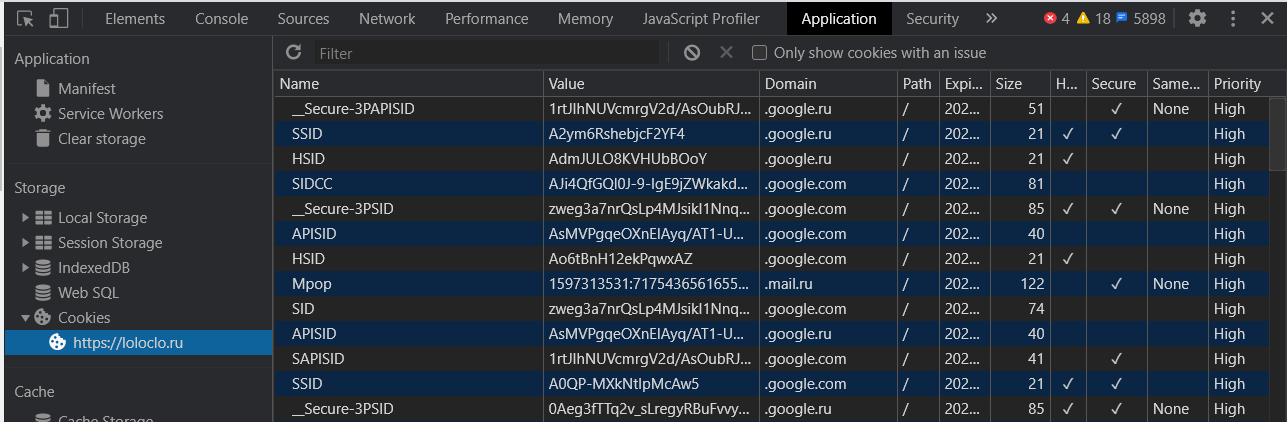Click the Local Storage grid icon
This screenshot has width=1287, height=422.
point(43,218)
